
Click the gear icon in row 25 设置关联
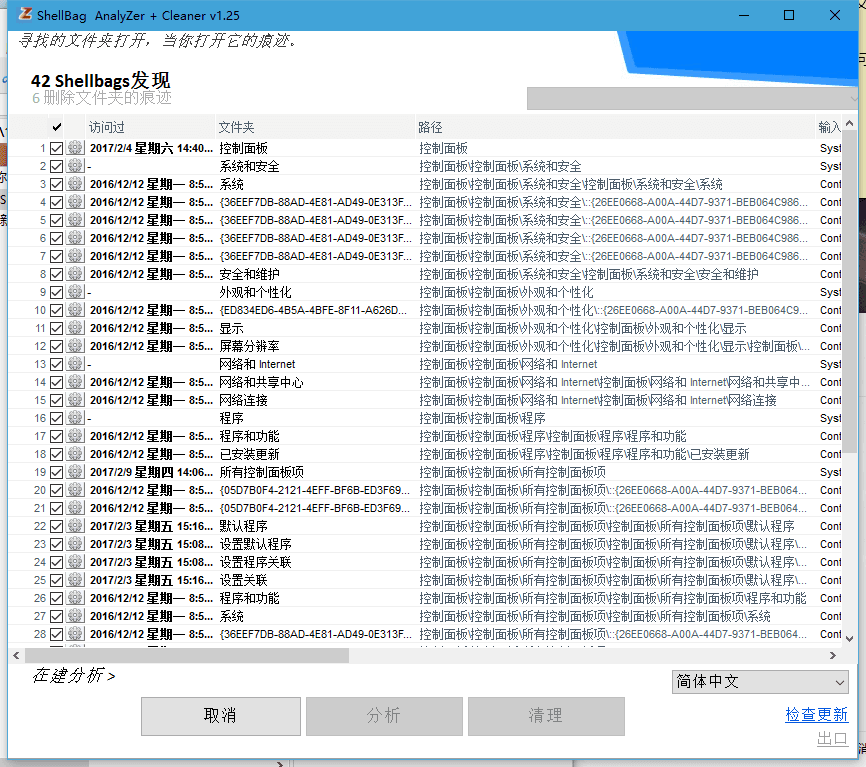pos(75,580)
